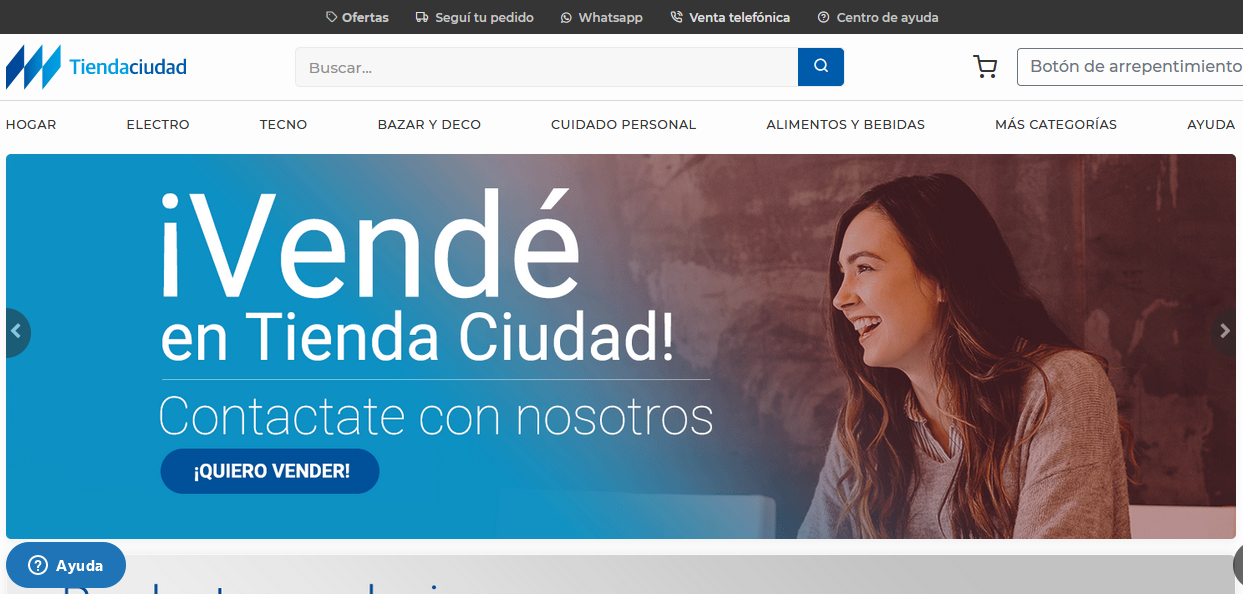Click the magnifier search icon button
The width and height of the screenshot is (1243, 594).
pos(820,67)
